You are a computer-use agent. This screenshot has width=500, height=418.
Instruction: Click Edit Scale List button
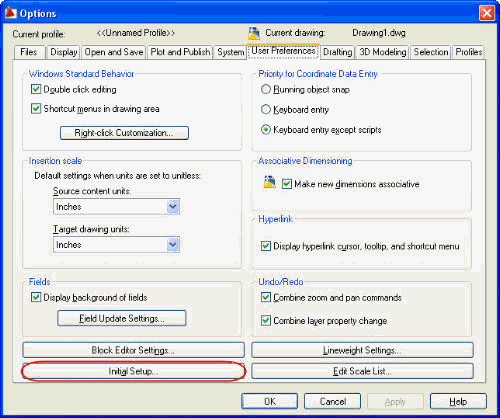click(x=362, y=371)
